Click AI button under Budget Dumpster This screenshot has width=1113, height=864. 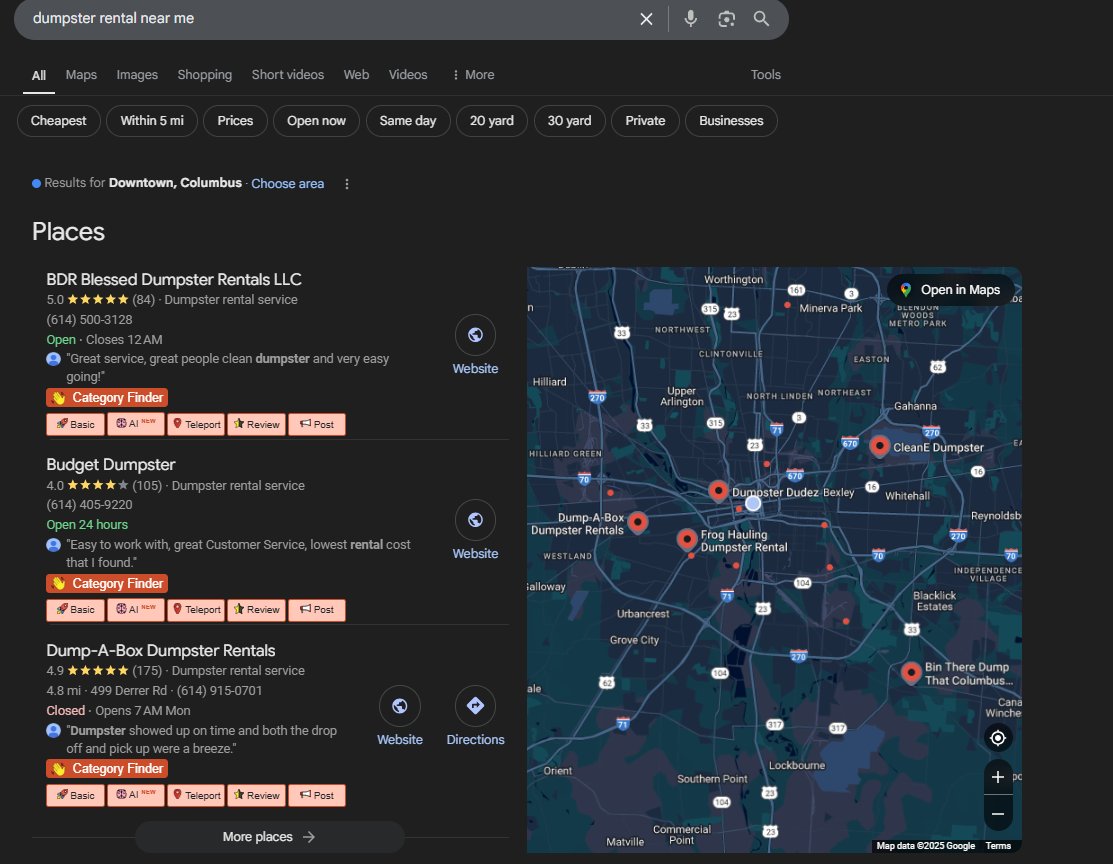click(x=136, y=610)
